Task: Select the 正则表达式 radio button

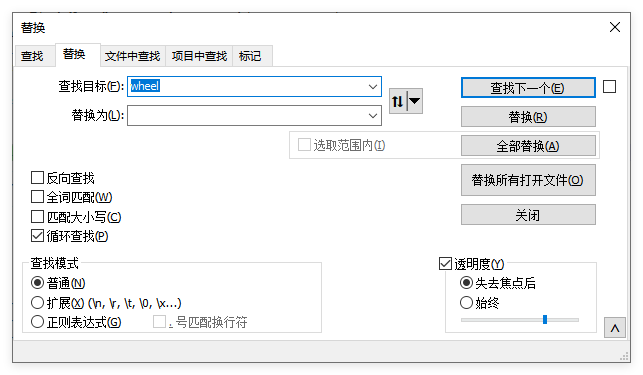Action: tap(37, 322)
